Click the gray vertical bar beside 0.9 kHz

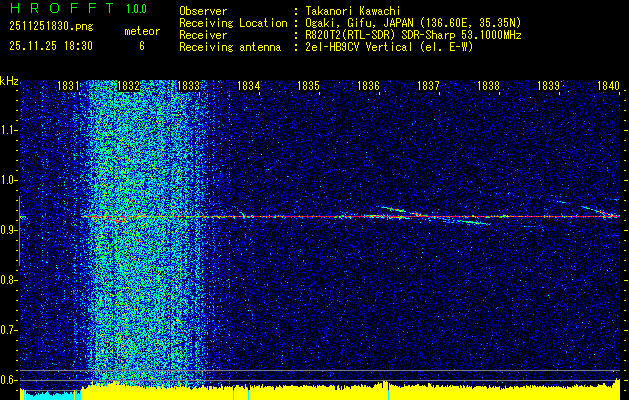[19, 231]
